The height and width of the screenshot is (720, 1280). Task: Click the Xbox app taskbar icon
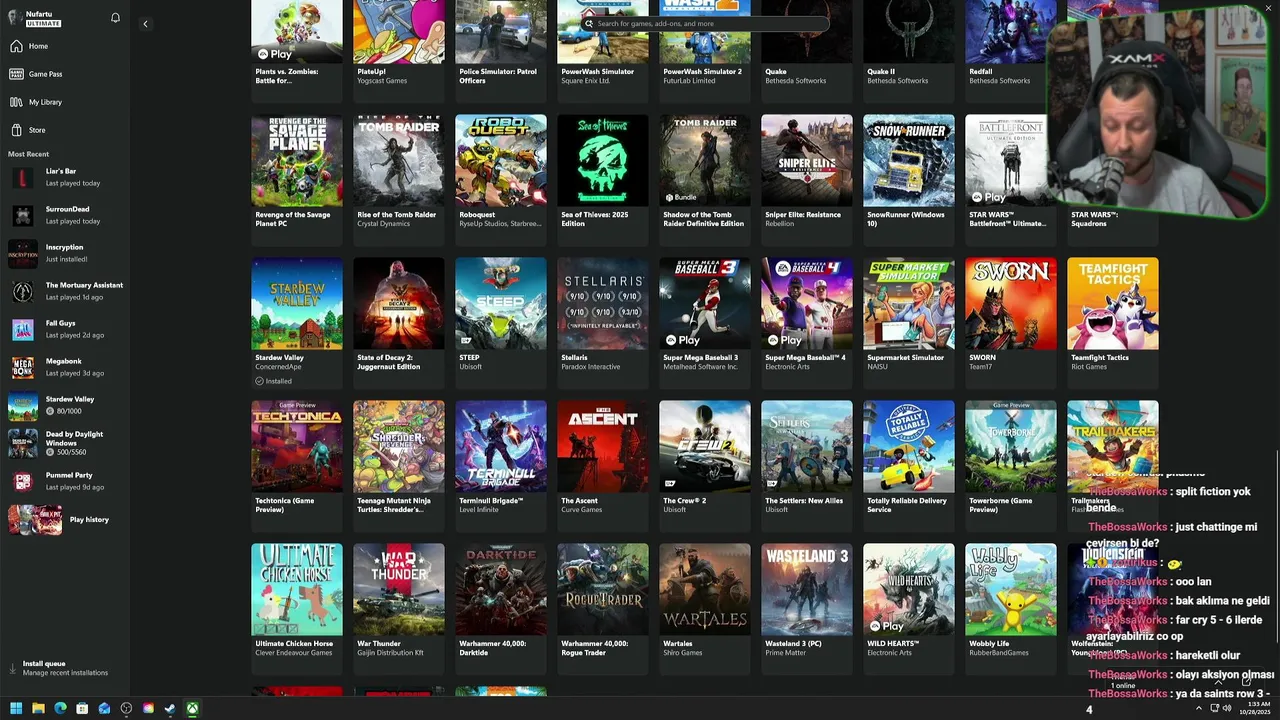192,709
